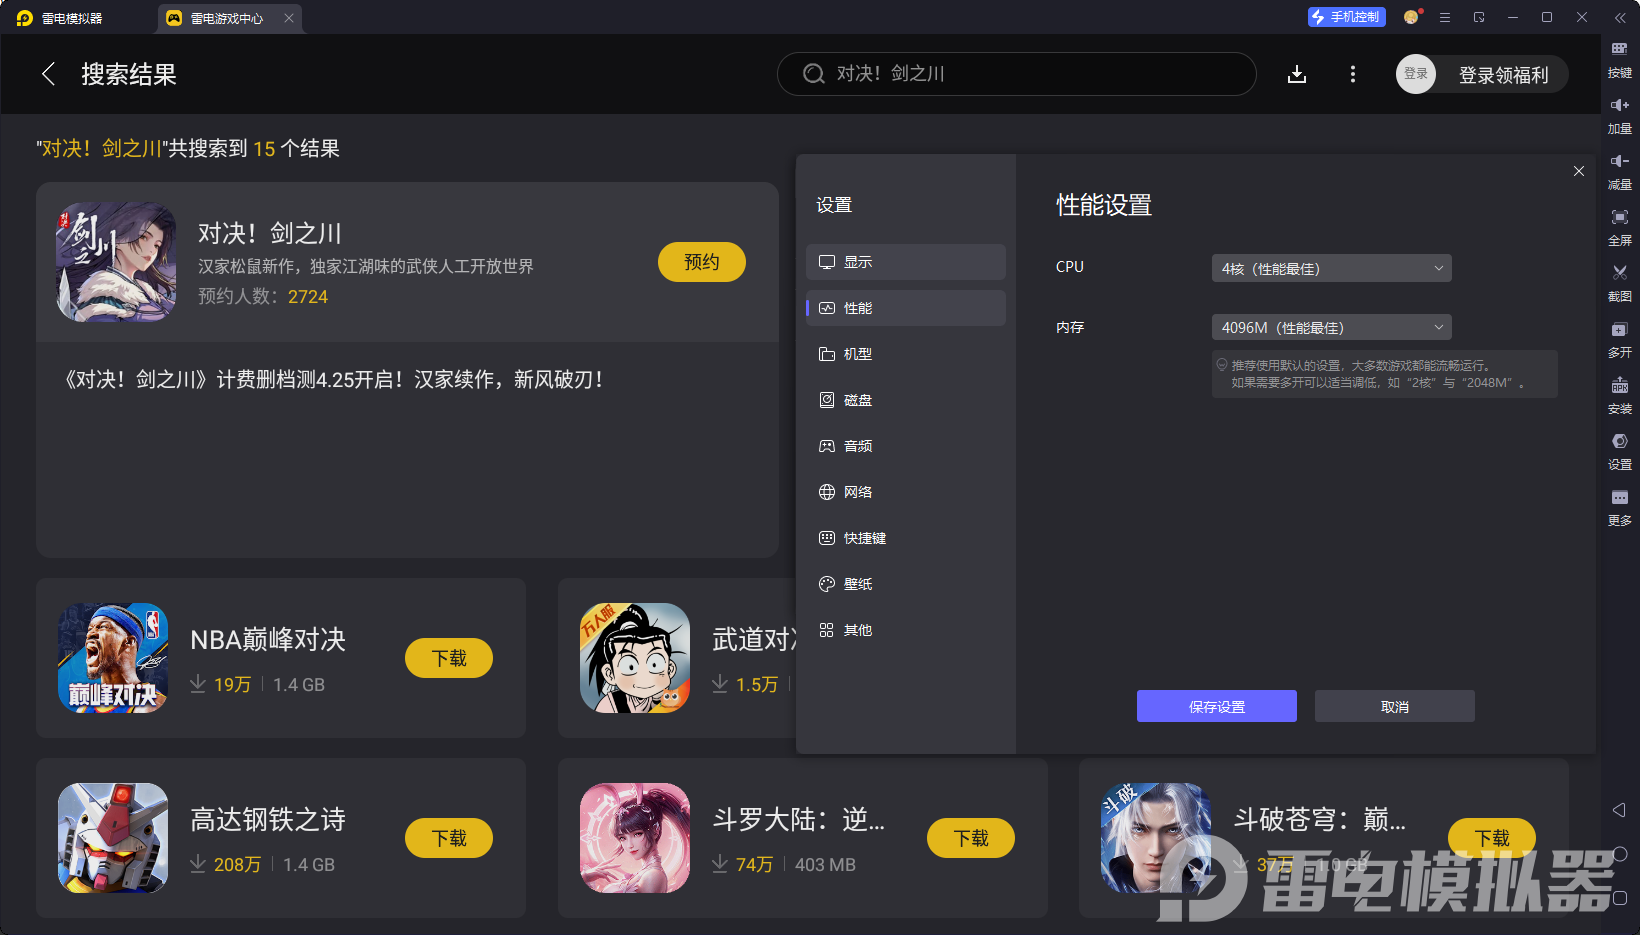Toggle 全屏 fullscreen sidebar icon
This screenshot has width=1640, height=935.
point(1619,226)
